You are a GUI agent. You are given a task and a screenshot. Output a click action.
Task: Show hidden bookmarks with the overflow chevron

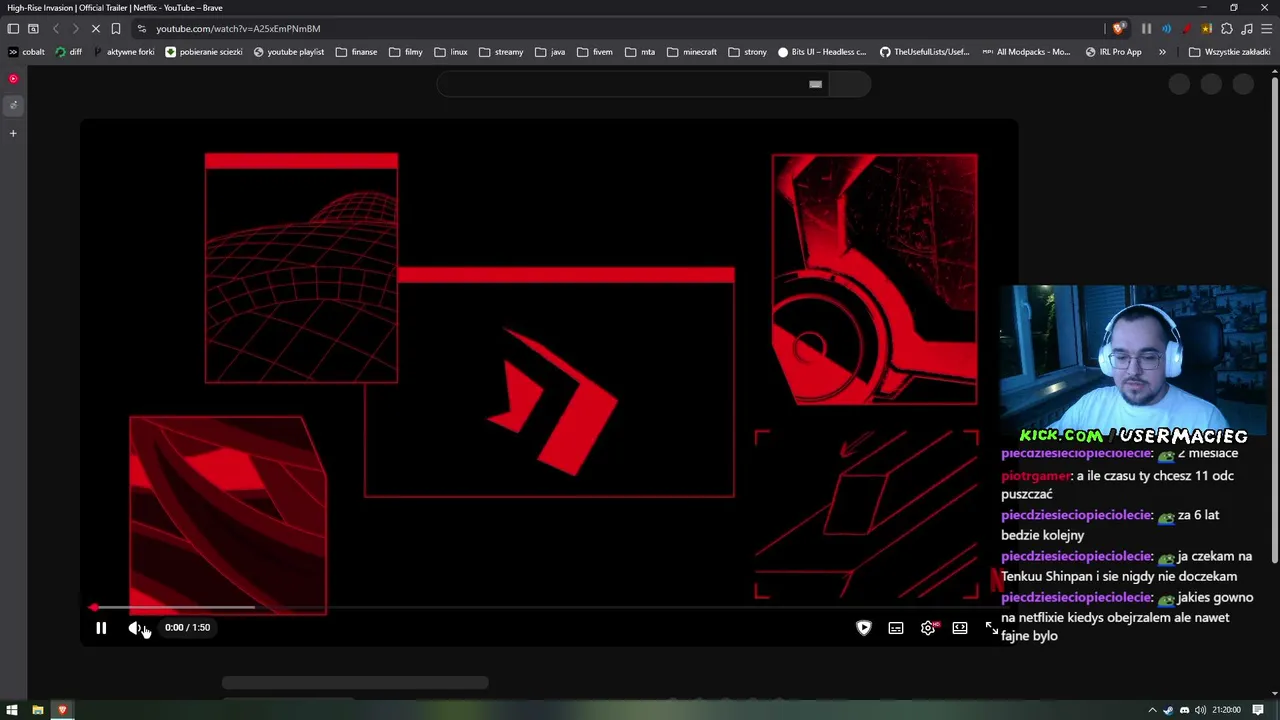(x=1162, y=52)
